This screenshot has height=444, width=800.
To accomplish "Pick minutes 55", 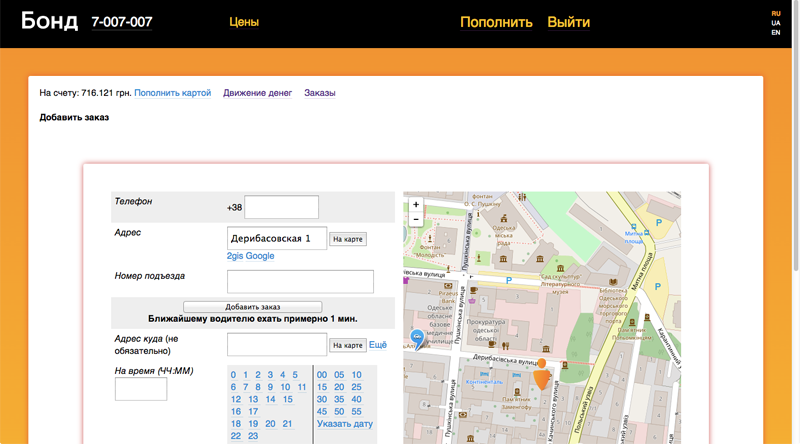I will point(357,411).
